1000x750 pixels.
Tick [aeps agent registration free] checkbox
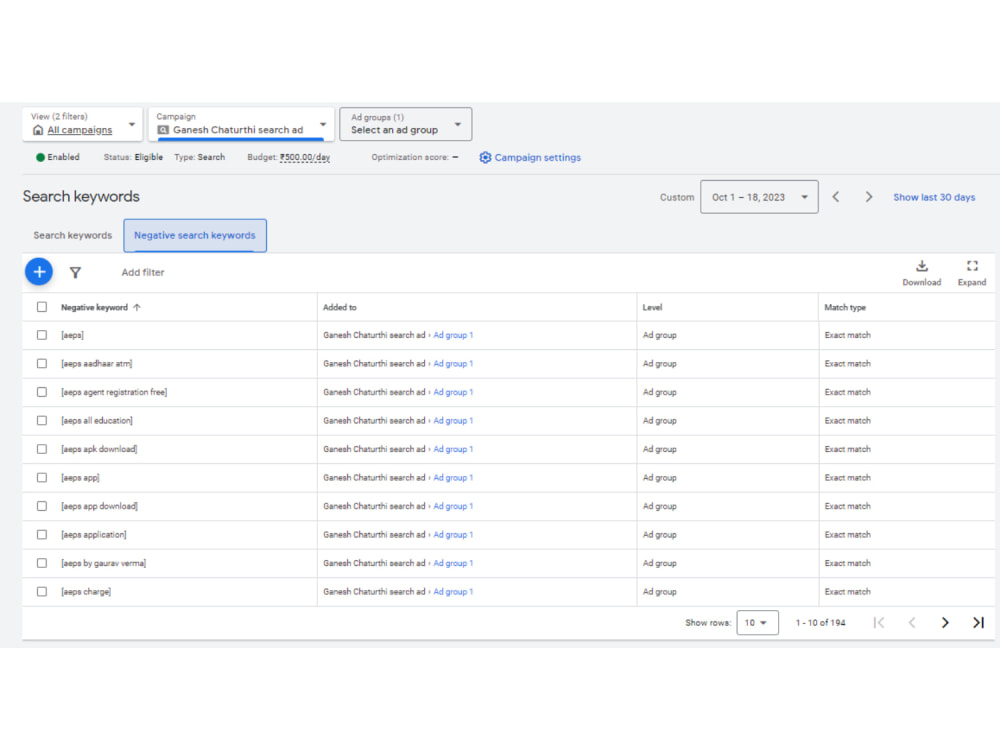click(42, 392)
